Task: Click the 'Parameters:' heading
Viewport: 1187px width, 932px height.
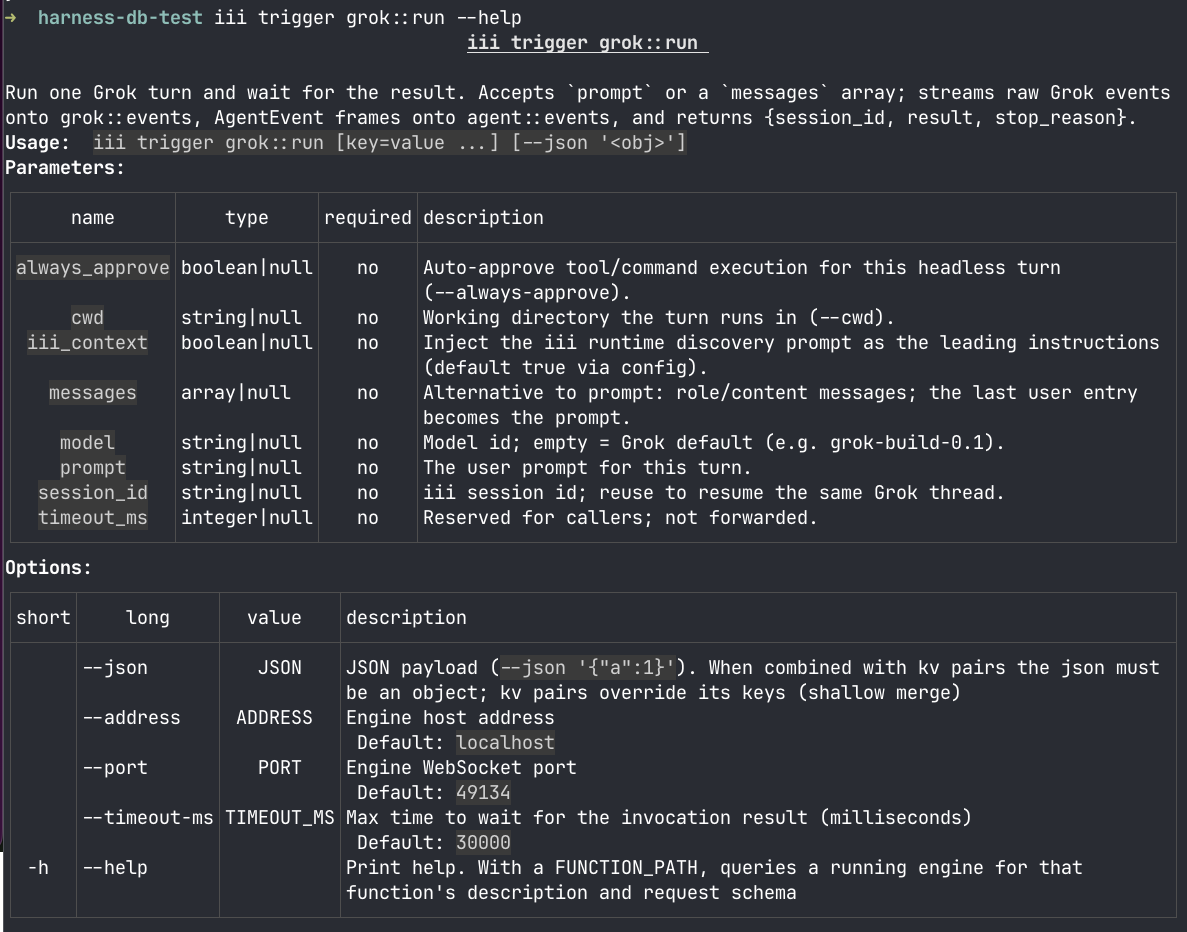Action: [x=64, y=167]
